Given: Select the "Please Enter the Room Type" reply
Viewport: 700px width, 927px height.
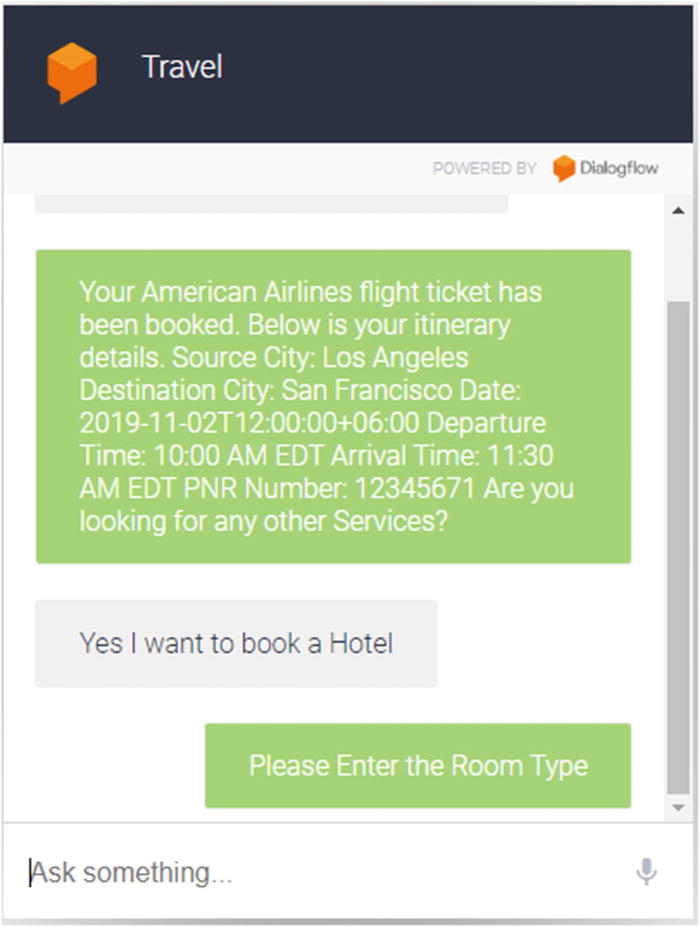Looking at the screenshot, I should tap(418, 766).
